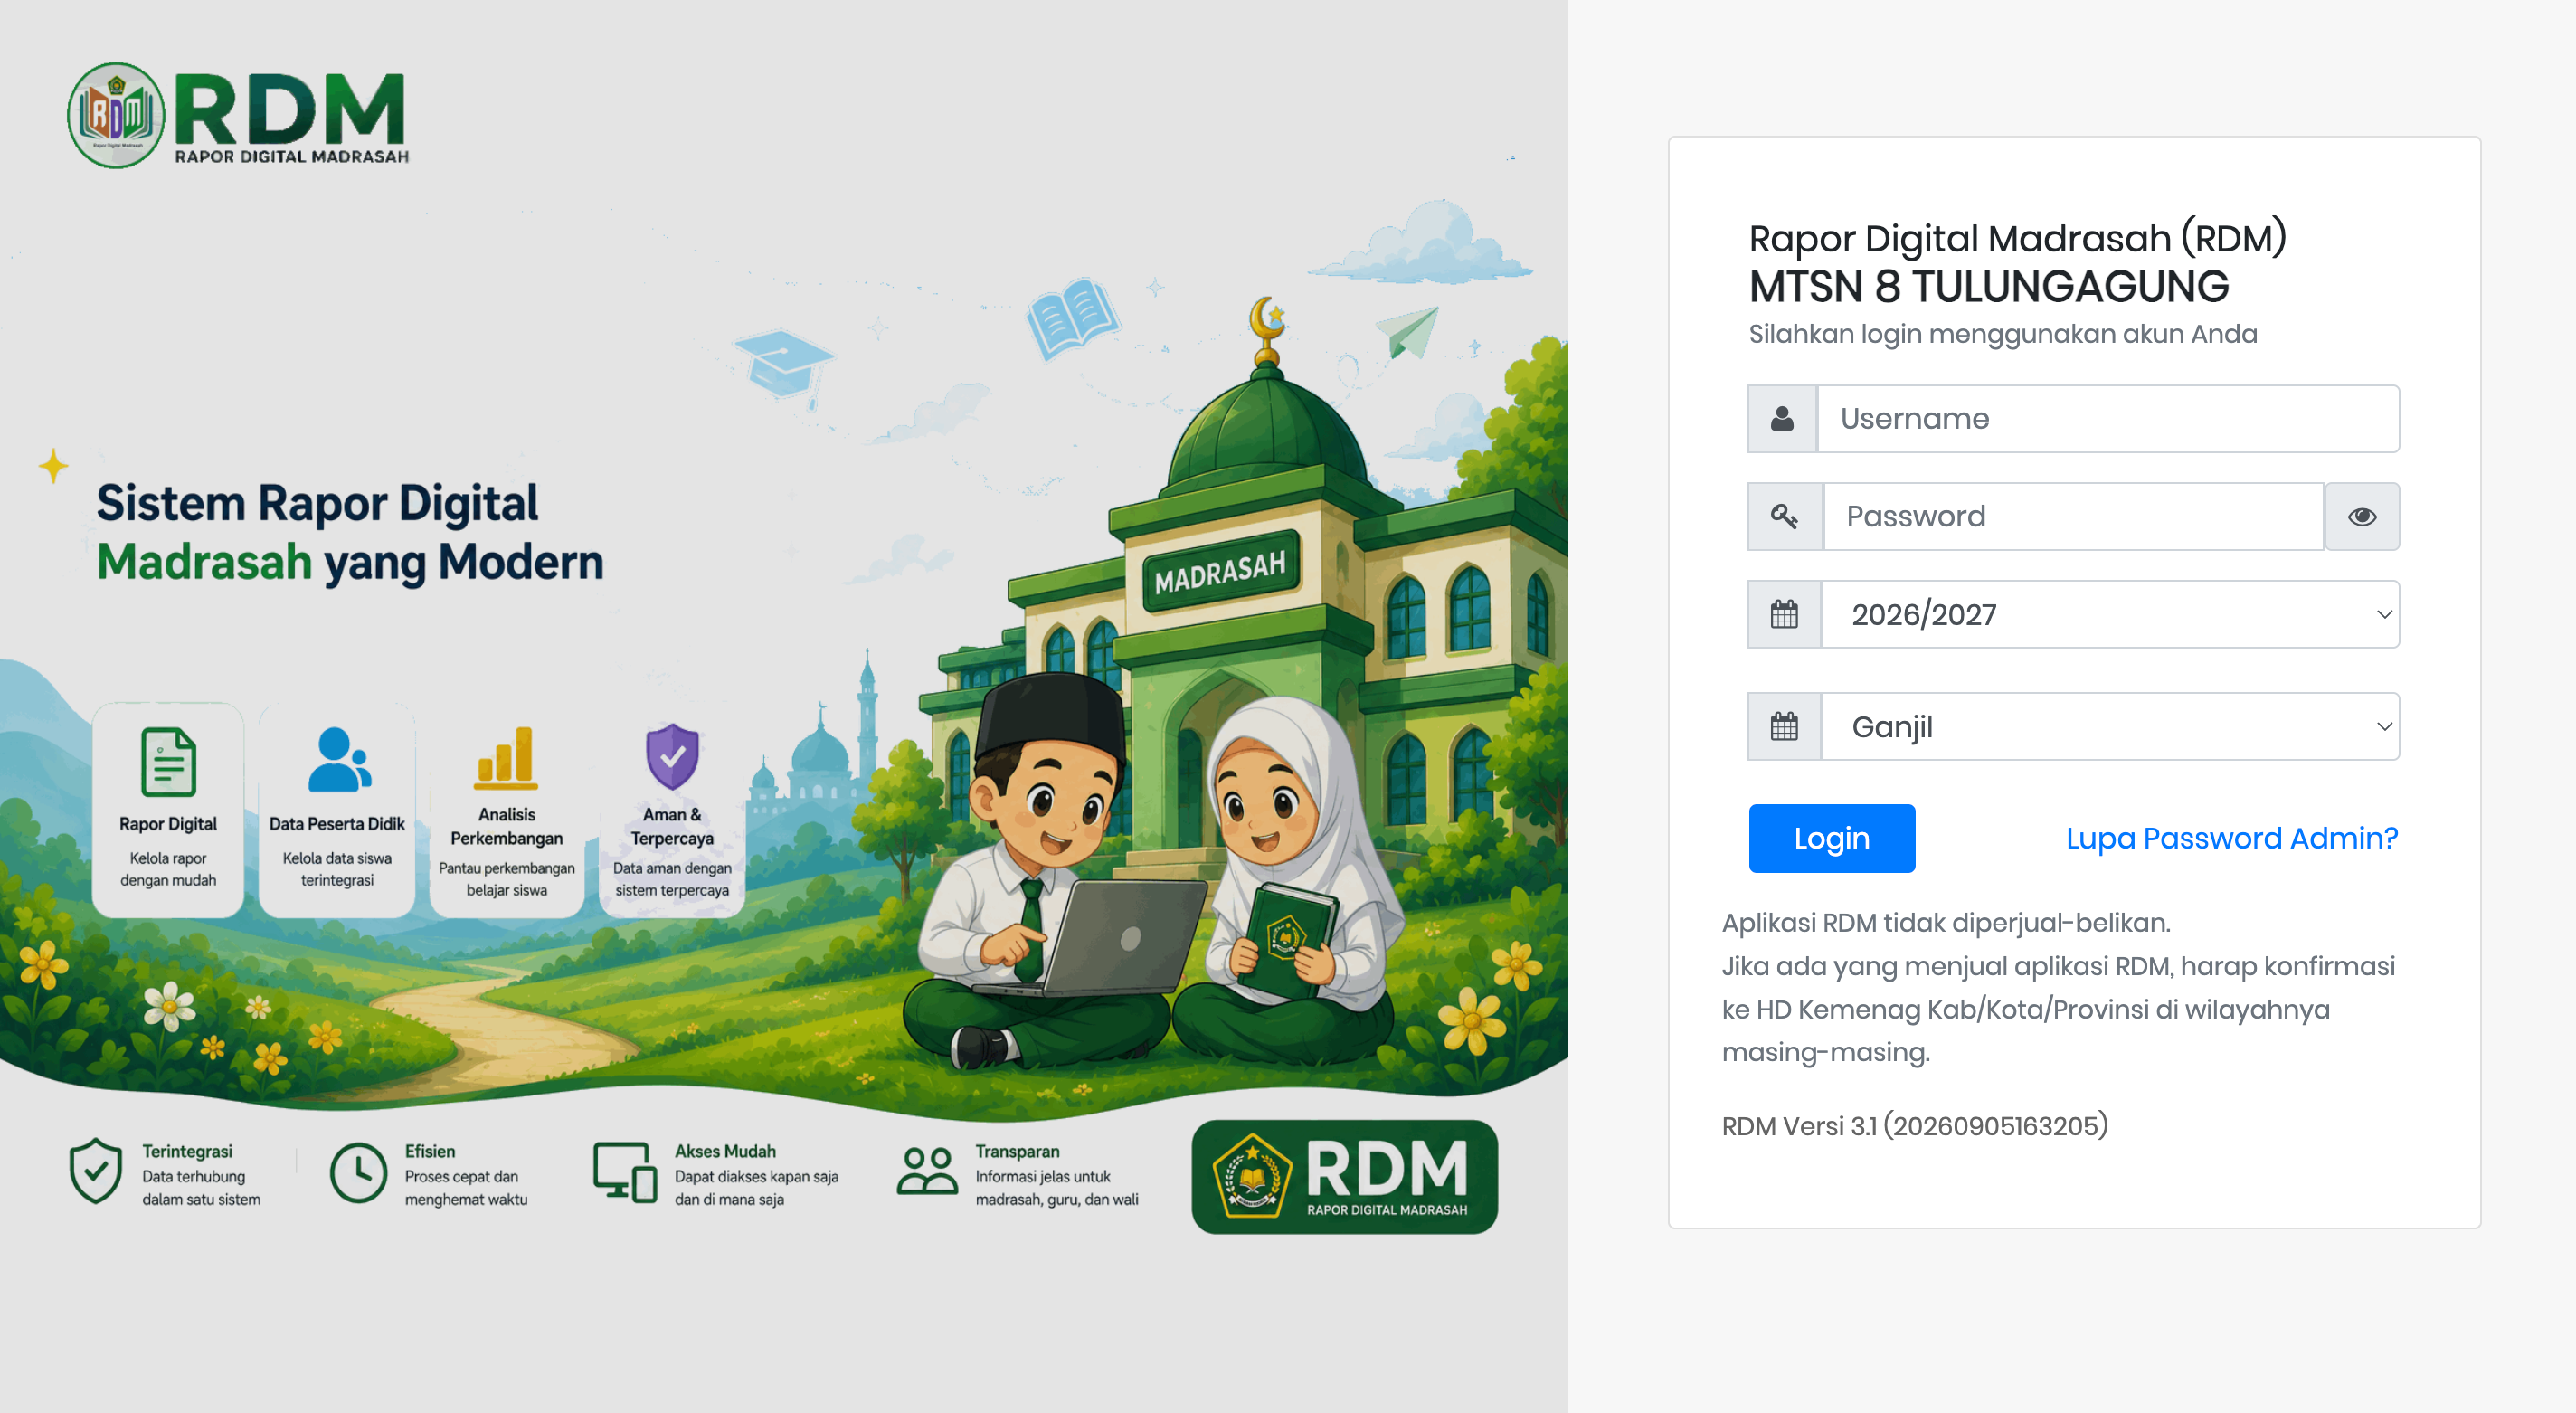Click the calendar icon beside Ganjil

tap(1784, 726)
